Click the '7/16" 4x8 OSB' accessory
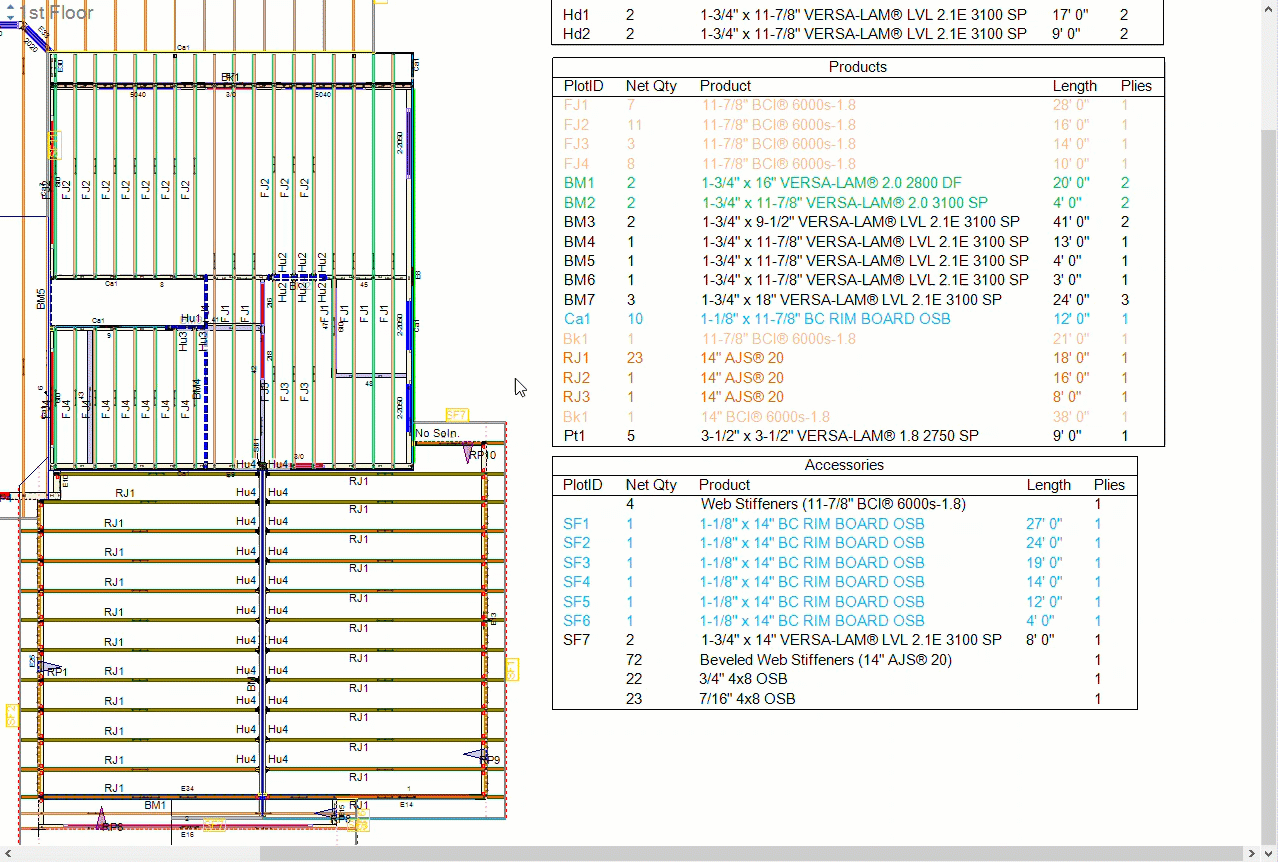 747,699
